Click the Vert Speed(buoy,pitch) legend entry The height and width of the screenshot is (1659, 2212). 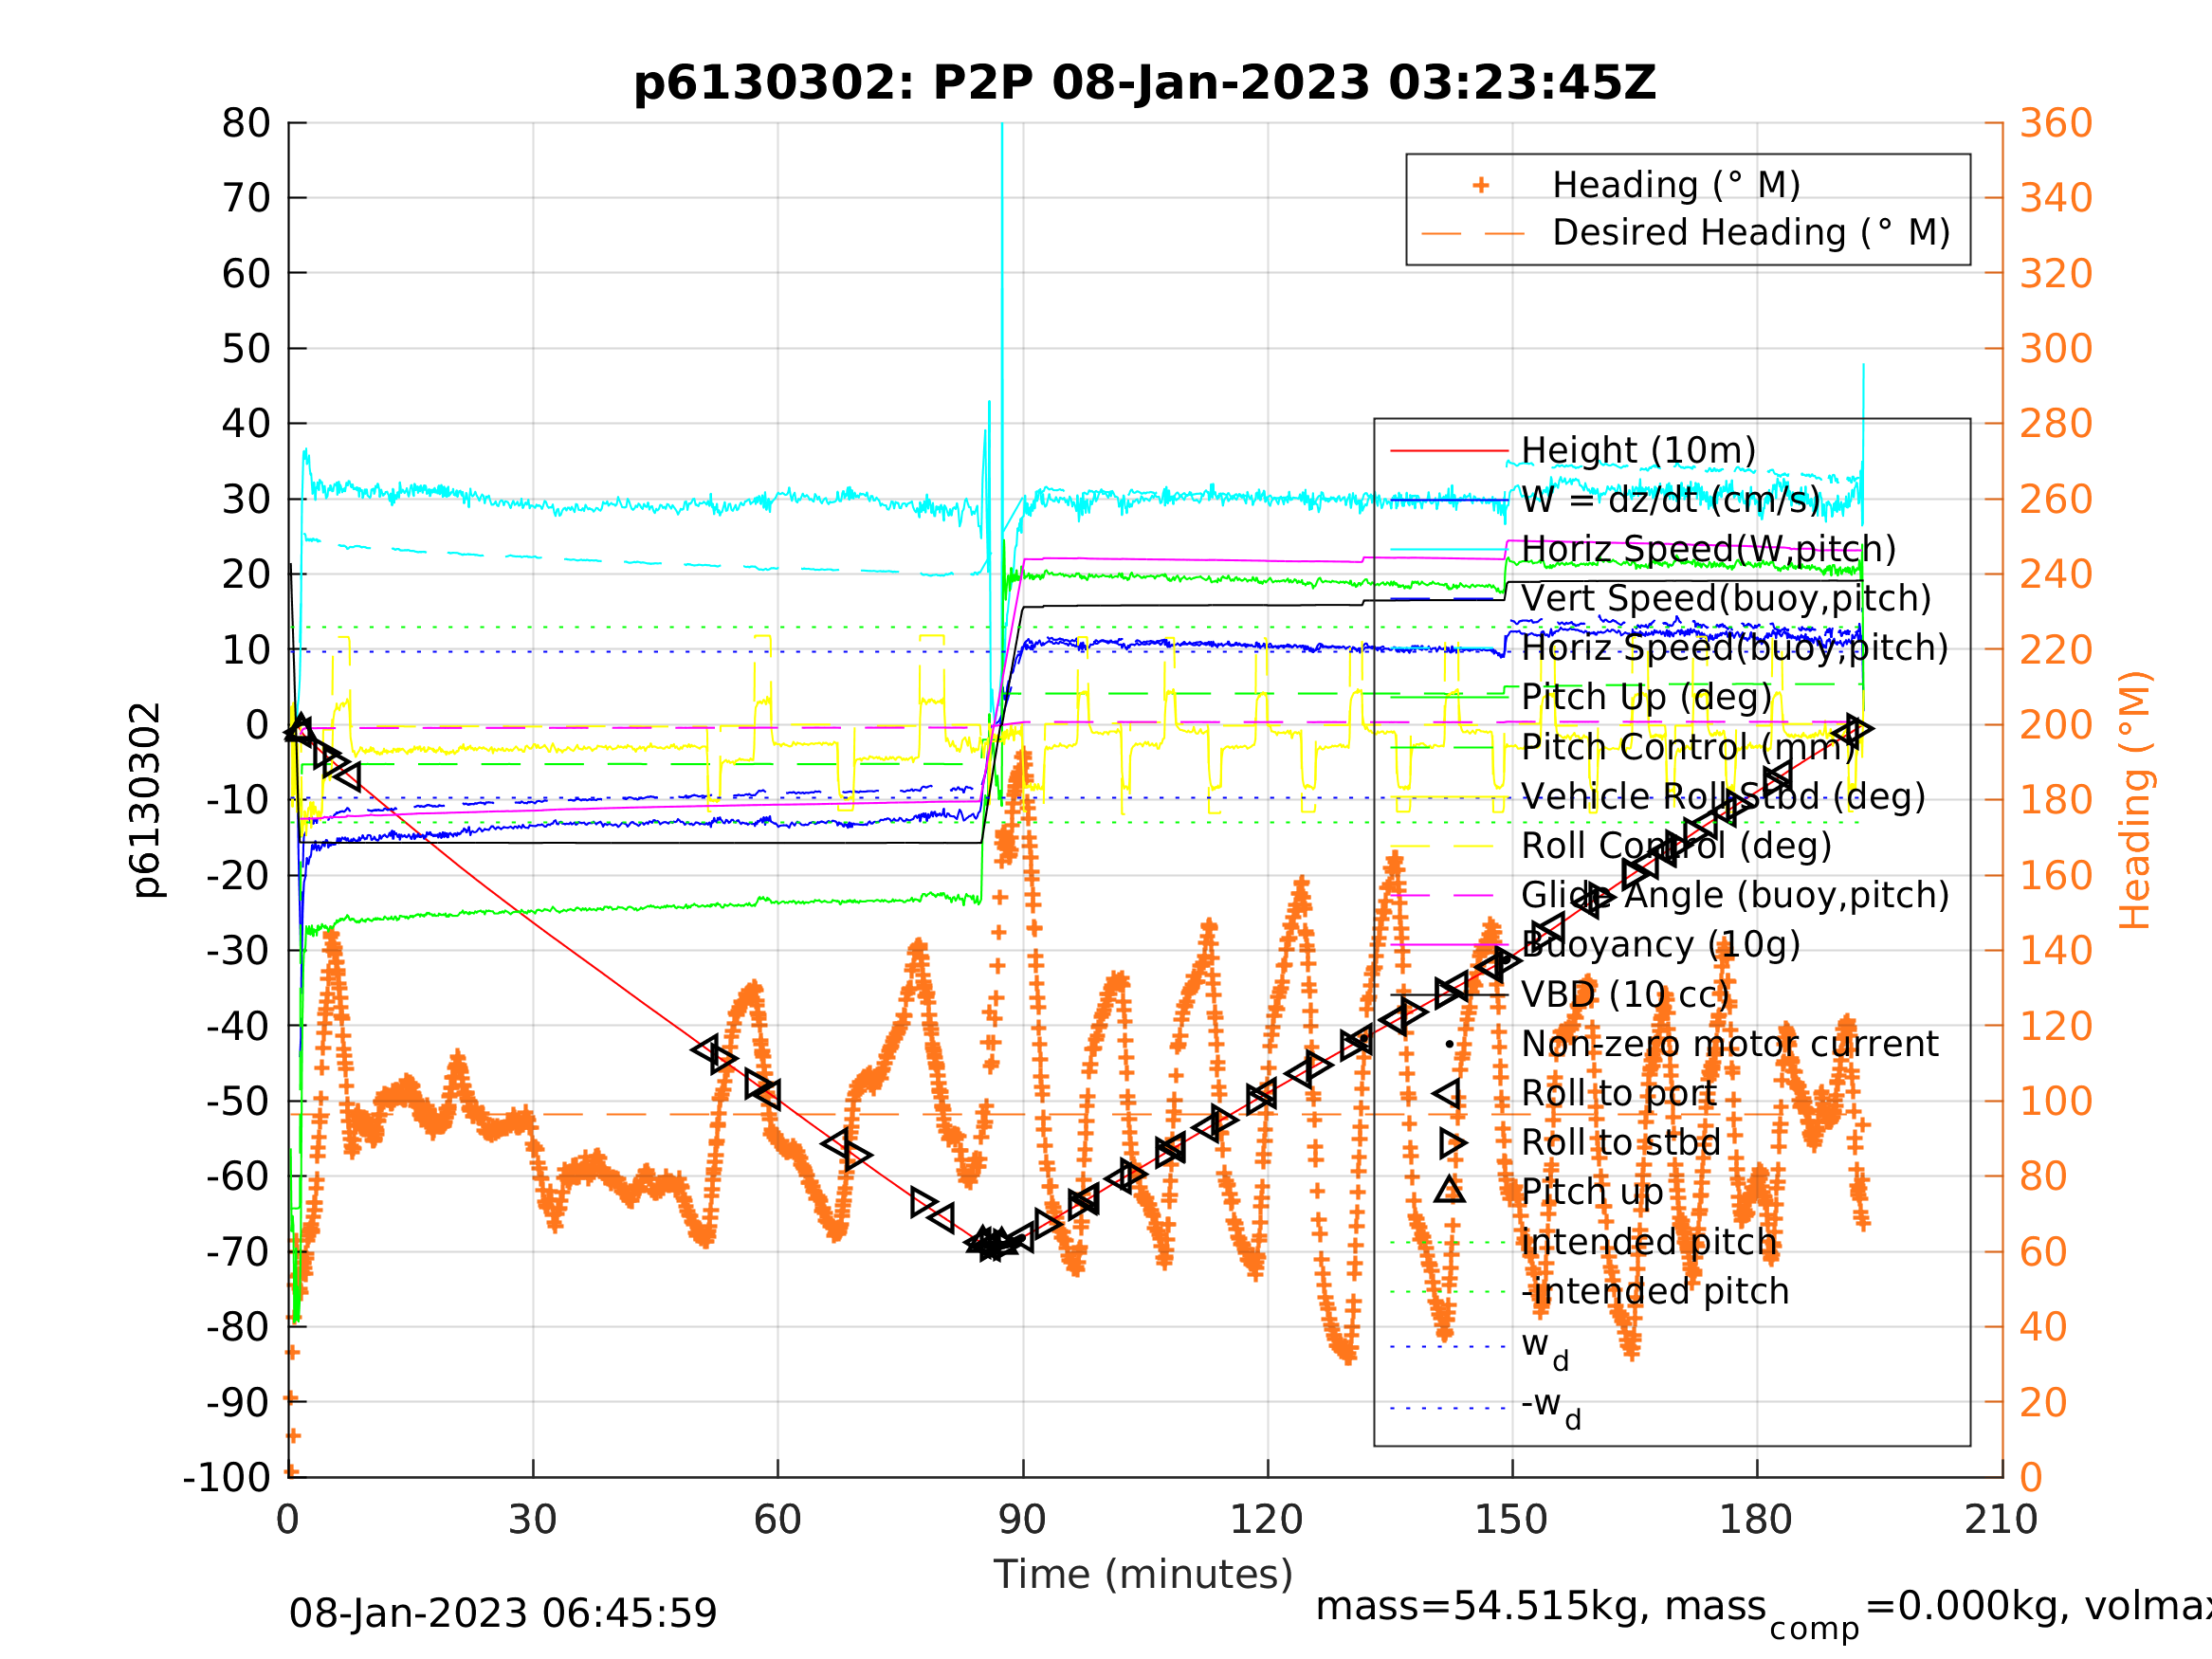click(x=1726, y=598)
